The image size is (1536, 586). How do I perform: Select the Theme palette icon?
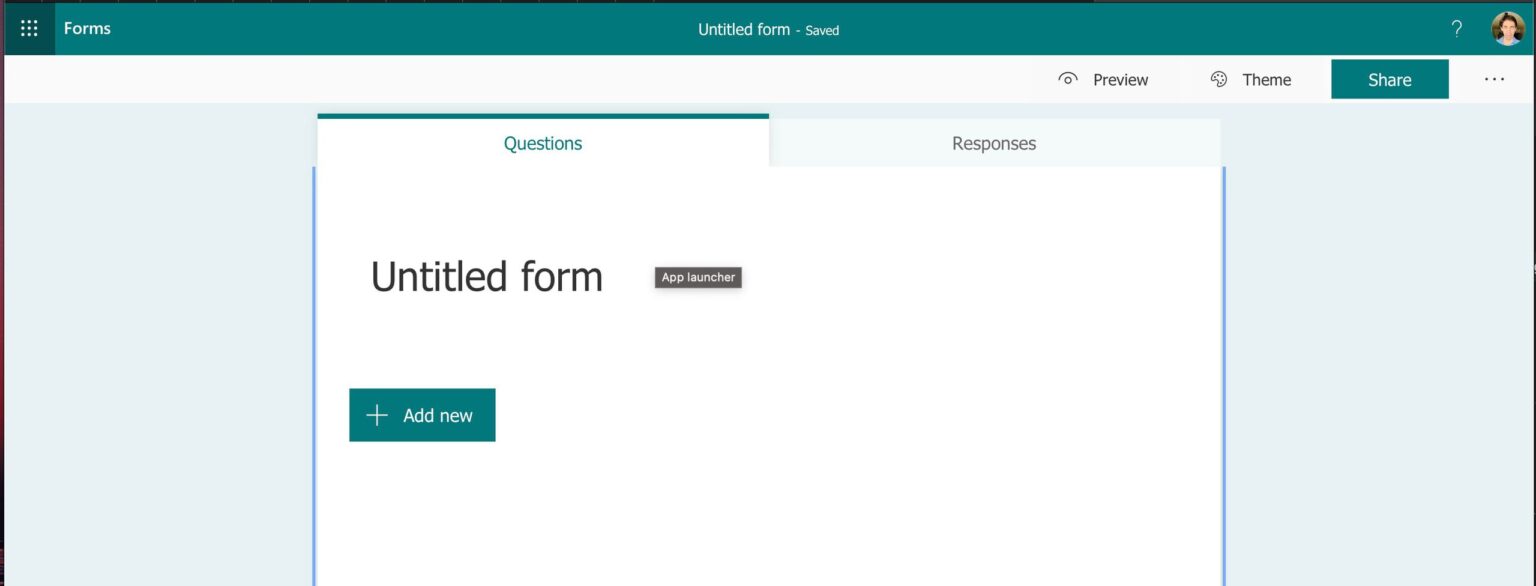pos(1218,78)
